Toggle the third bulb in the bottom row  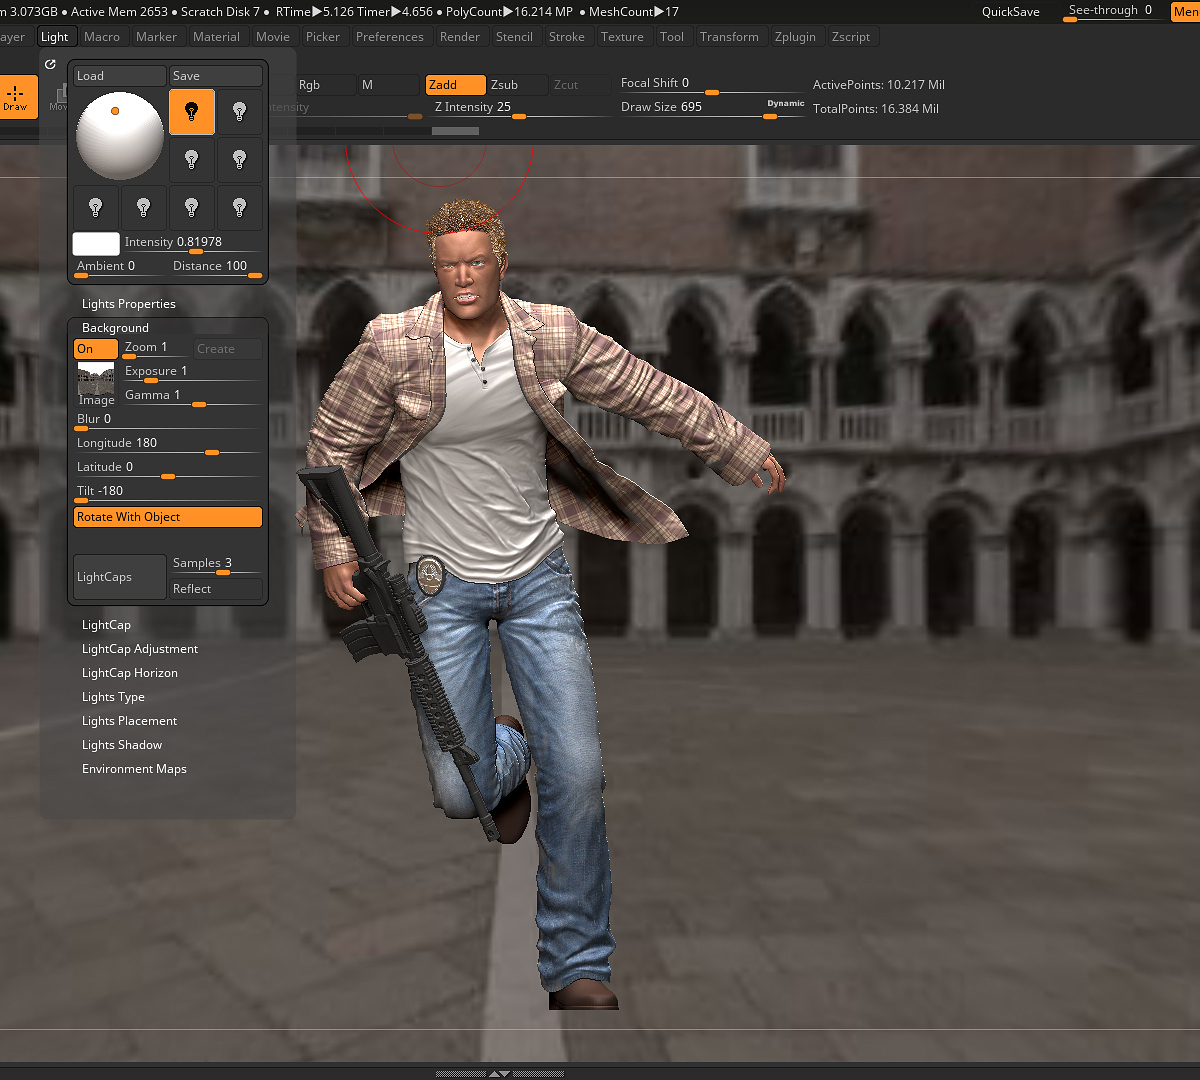pyautogui.click(x=192, y=208)
